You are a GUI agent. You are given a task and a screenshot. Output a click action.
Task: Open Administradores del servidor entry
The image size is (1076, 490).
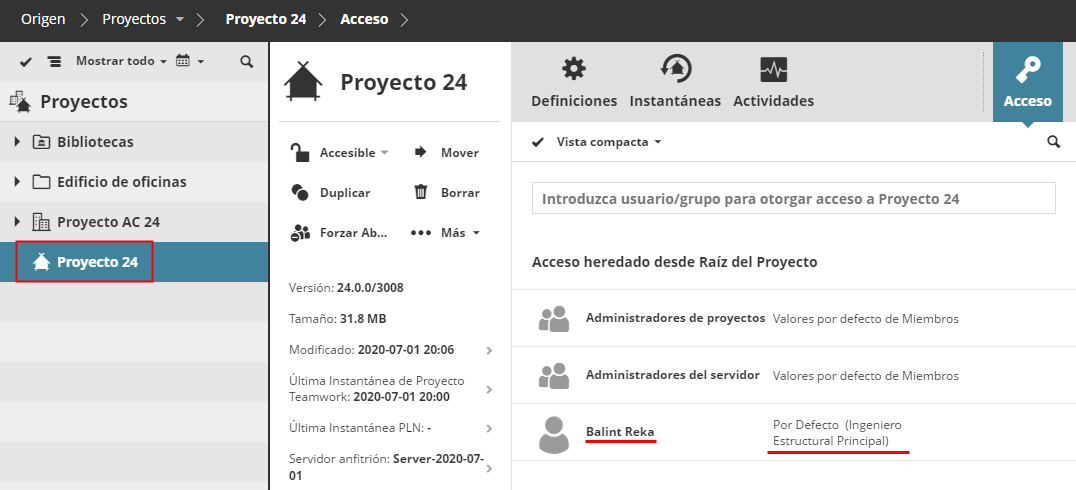672,375
